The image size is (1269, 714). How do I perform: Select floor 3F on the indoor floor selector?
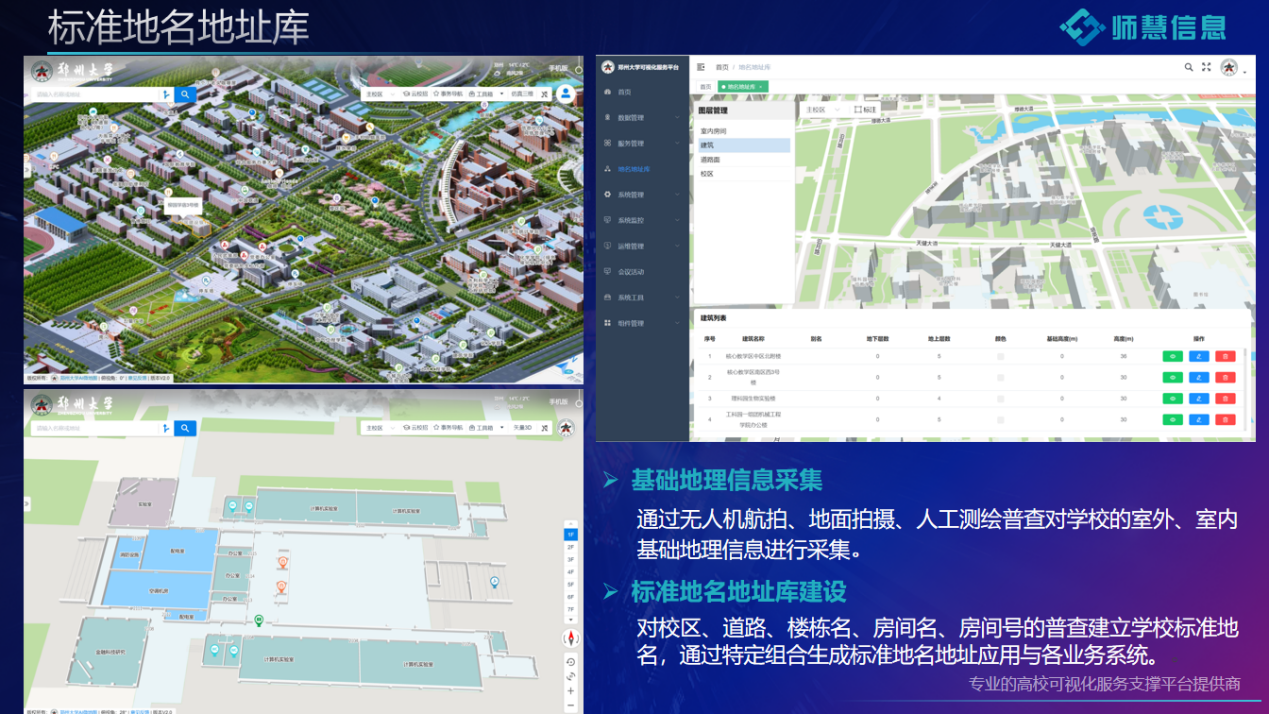tap(571, 560)
